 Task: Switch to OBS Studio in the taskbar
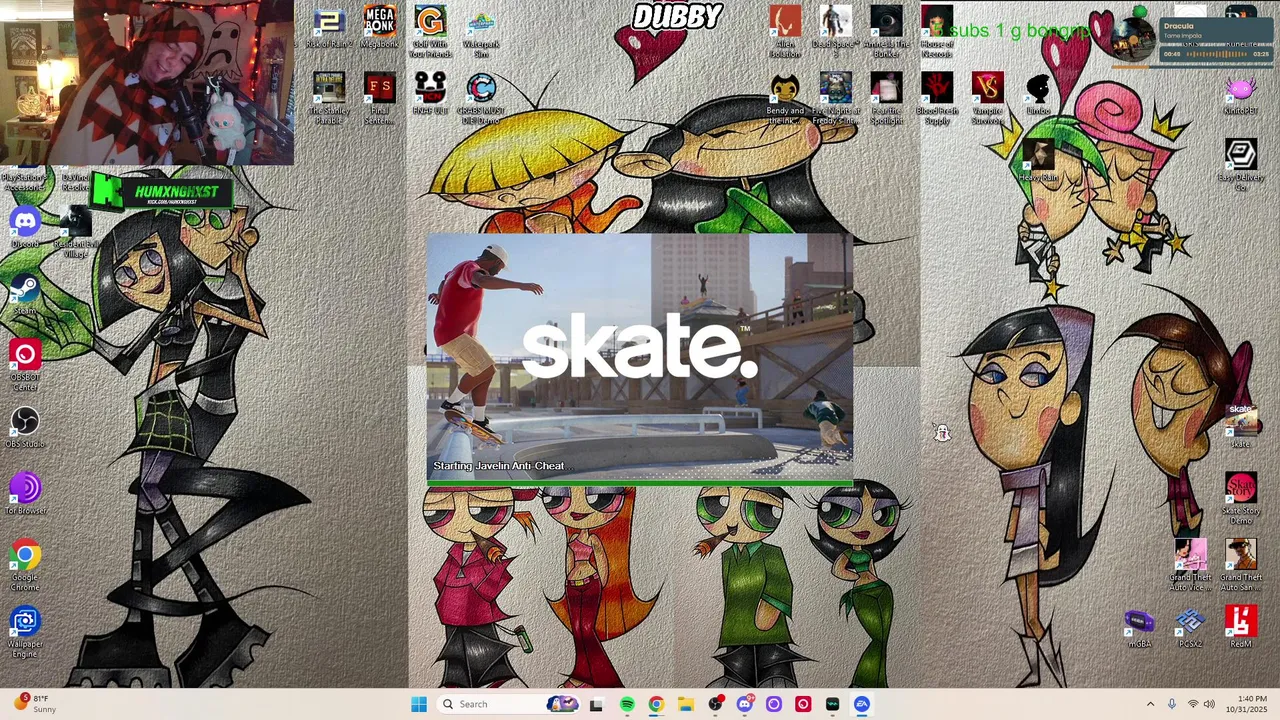715,704
